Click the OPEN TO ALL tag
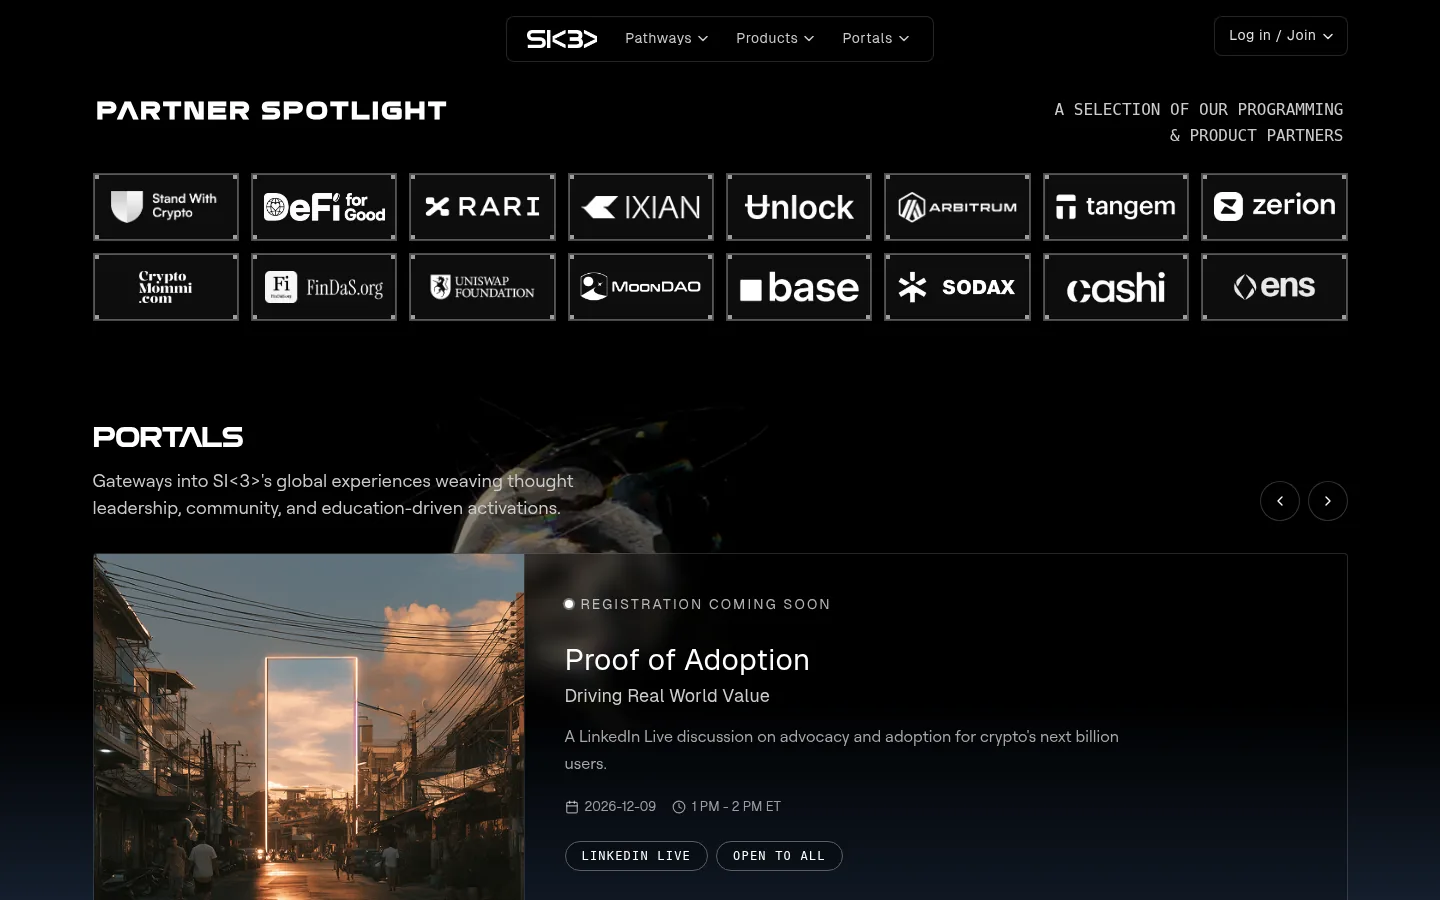The width and height of the screenshot is (1440, 900). click(x=779, y=856)
